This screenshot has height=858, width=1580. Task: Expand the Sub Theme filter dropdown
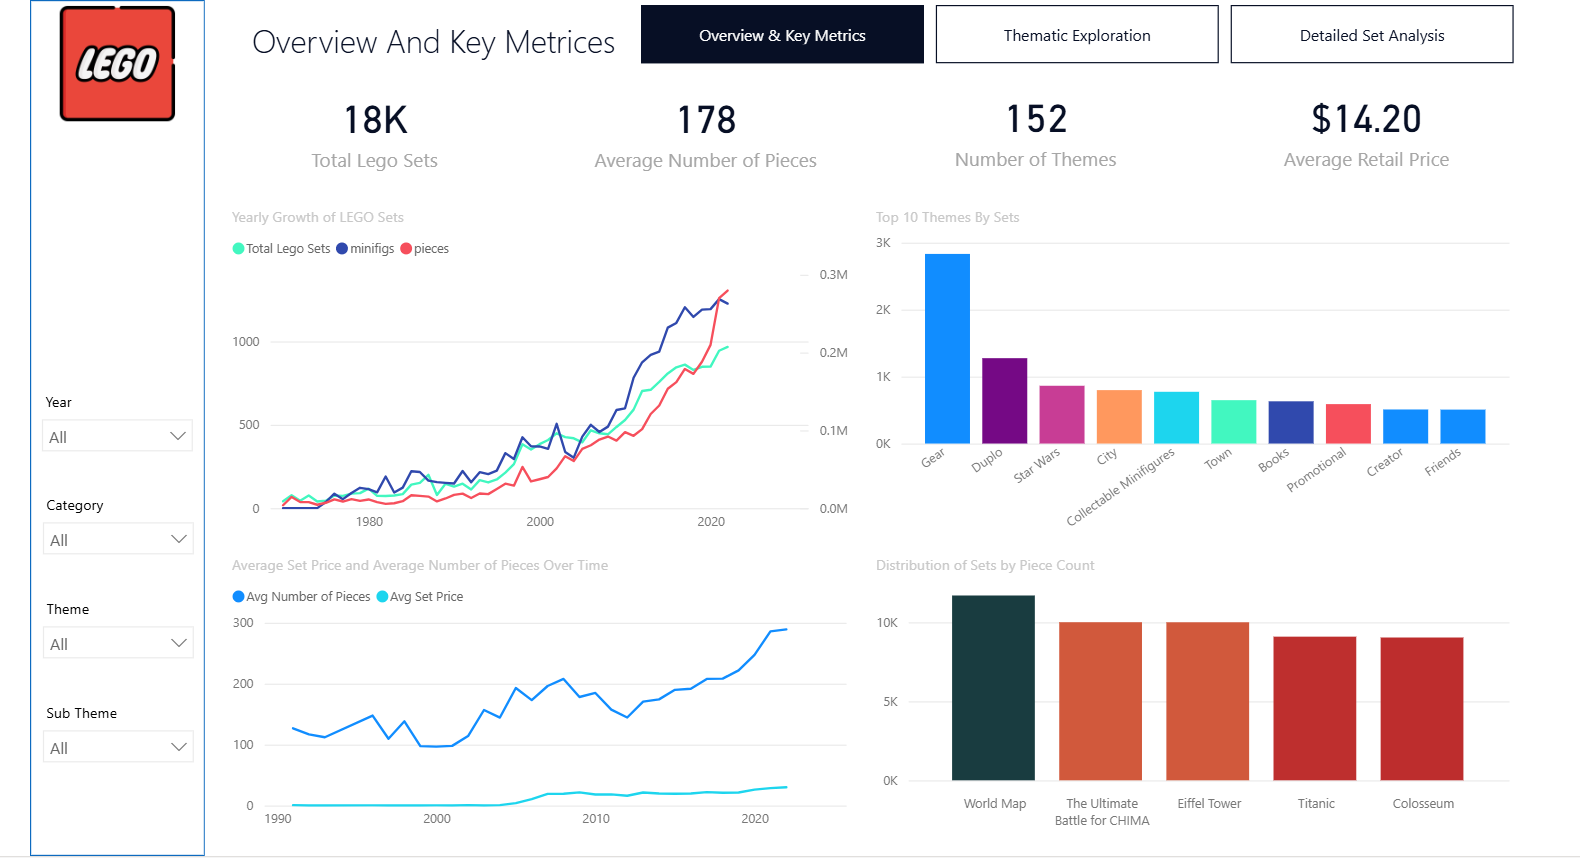118,747
